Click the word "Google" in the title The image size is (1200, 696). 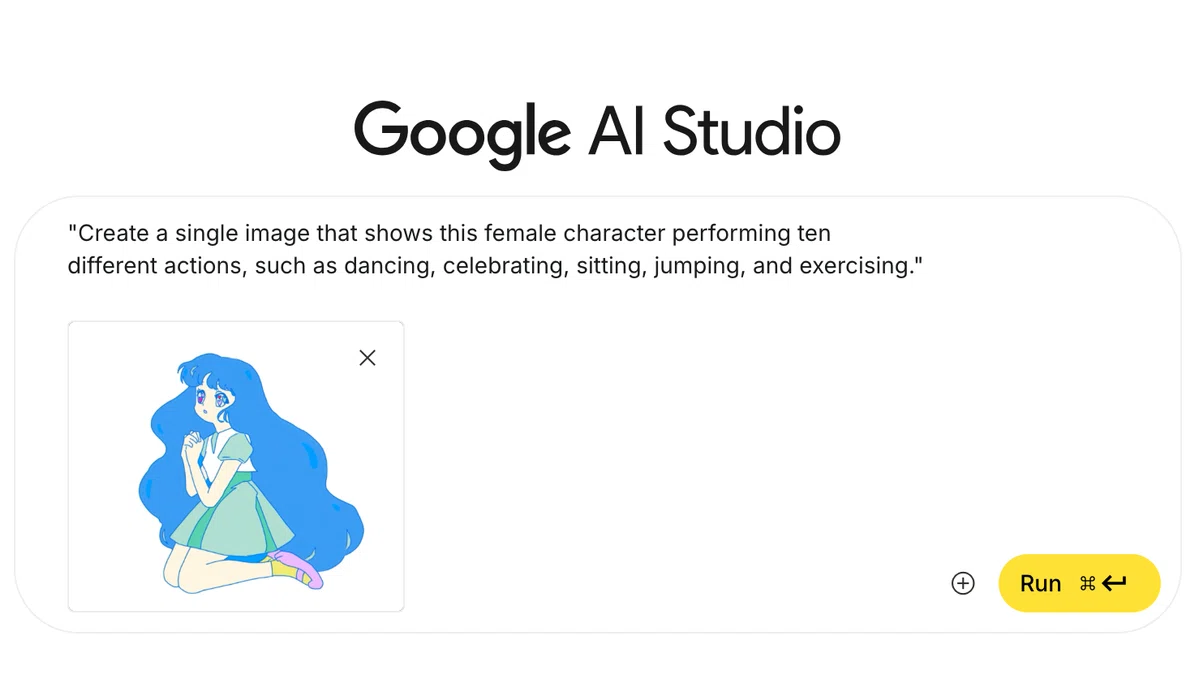point(462,135)
